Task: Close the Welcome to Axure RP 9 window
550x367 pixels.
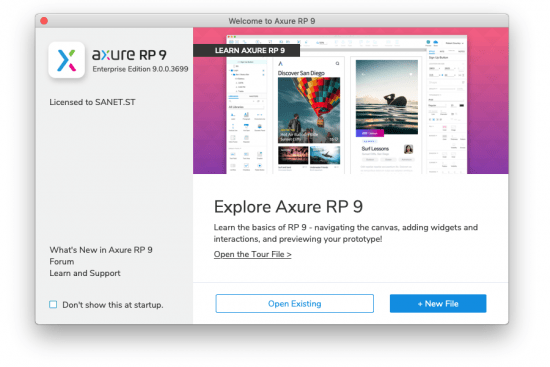Action: tap(44, 21)
